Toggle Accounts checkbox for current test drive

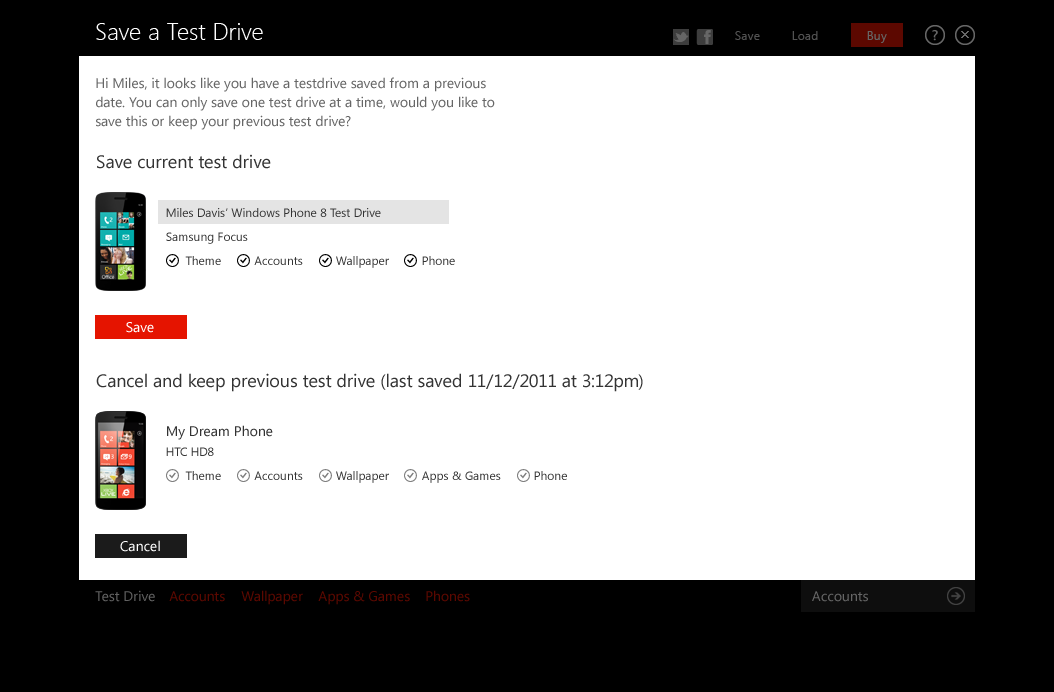pyautogui.click(x=243, y=260)
